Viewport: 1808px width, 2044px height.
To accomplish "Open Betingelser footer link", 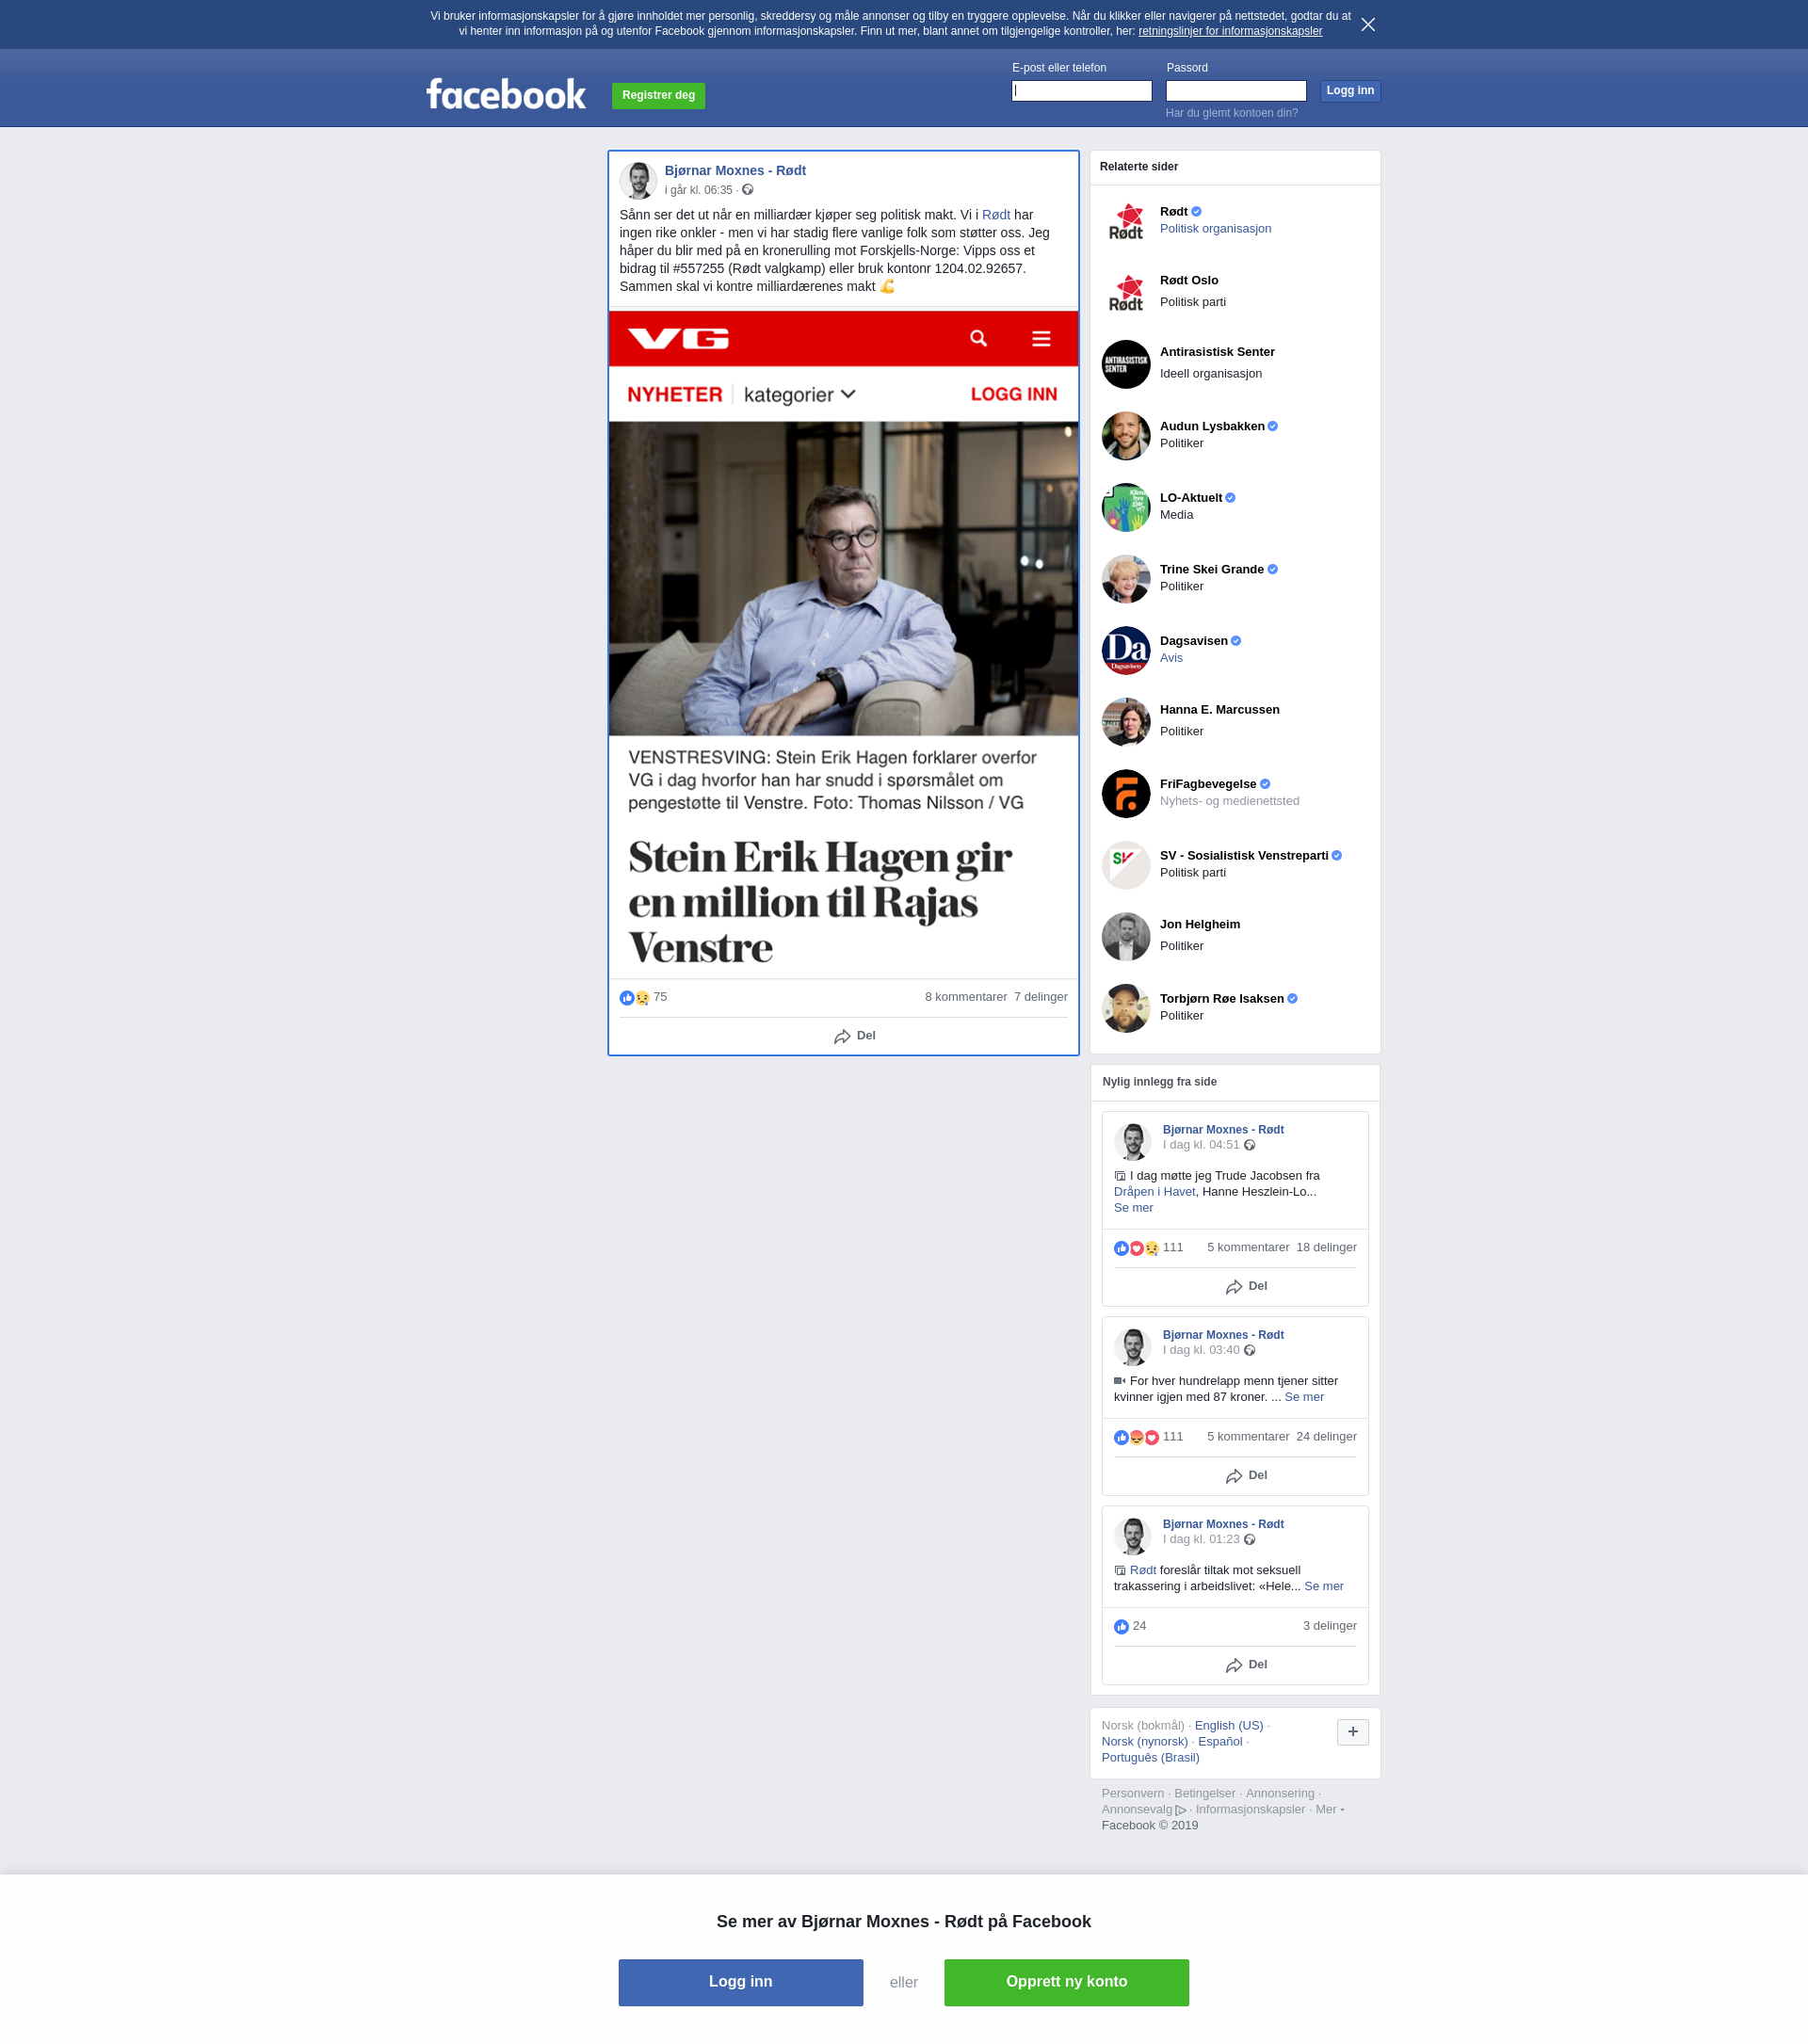I will pyautogui.click(x=1204, y=1793).
